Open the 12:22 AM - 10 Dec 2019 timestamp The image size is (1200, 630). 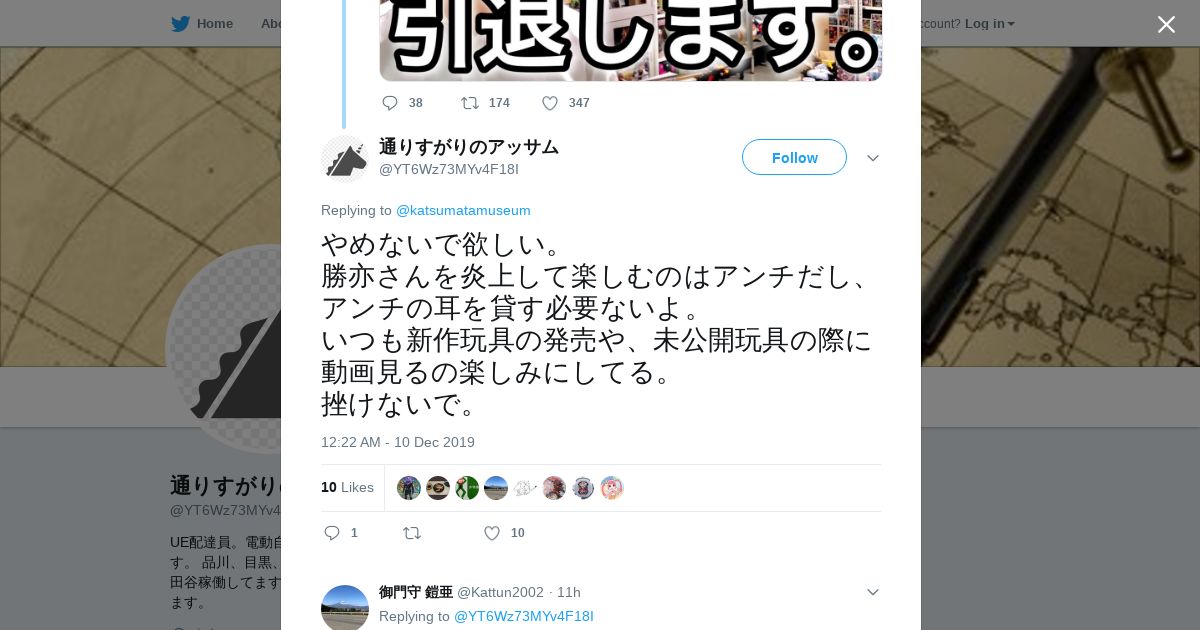click(398, 442)
